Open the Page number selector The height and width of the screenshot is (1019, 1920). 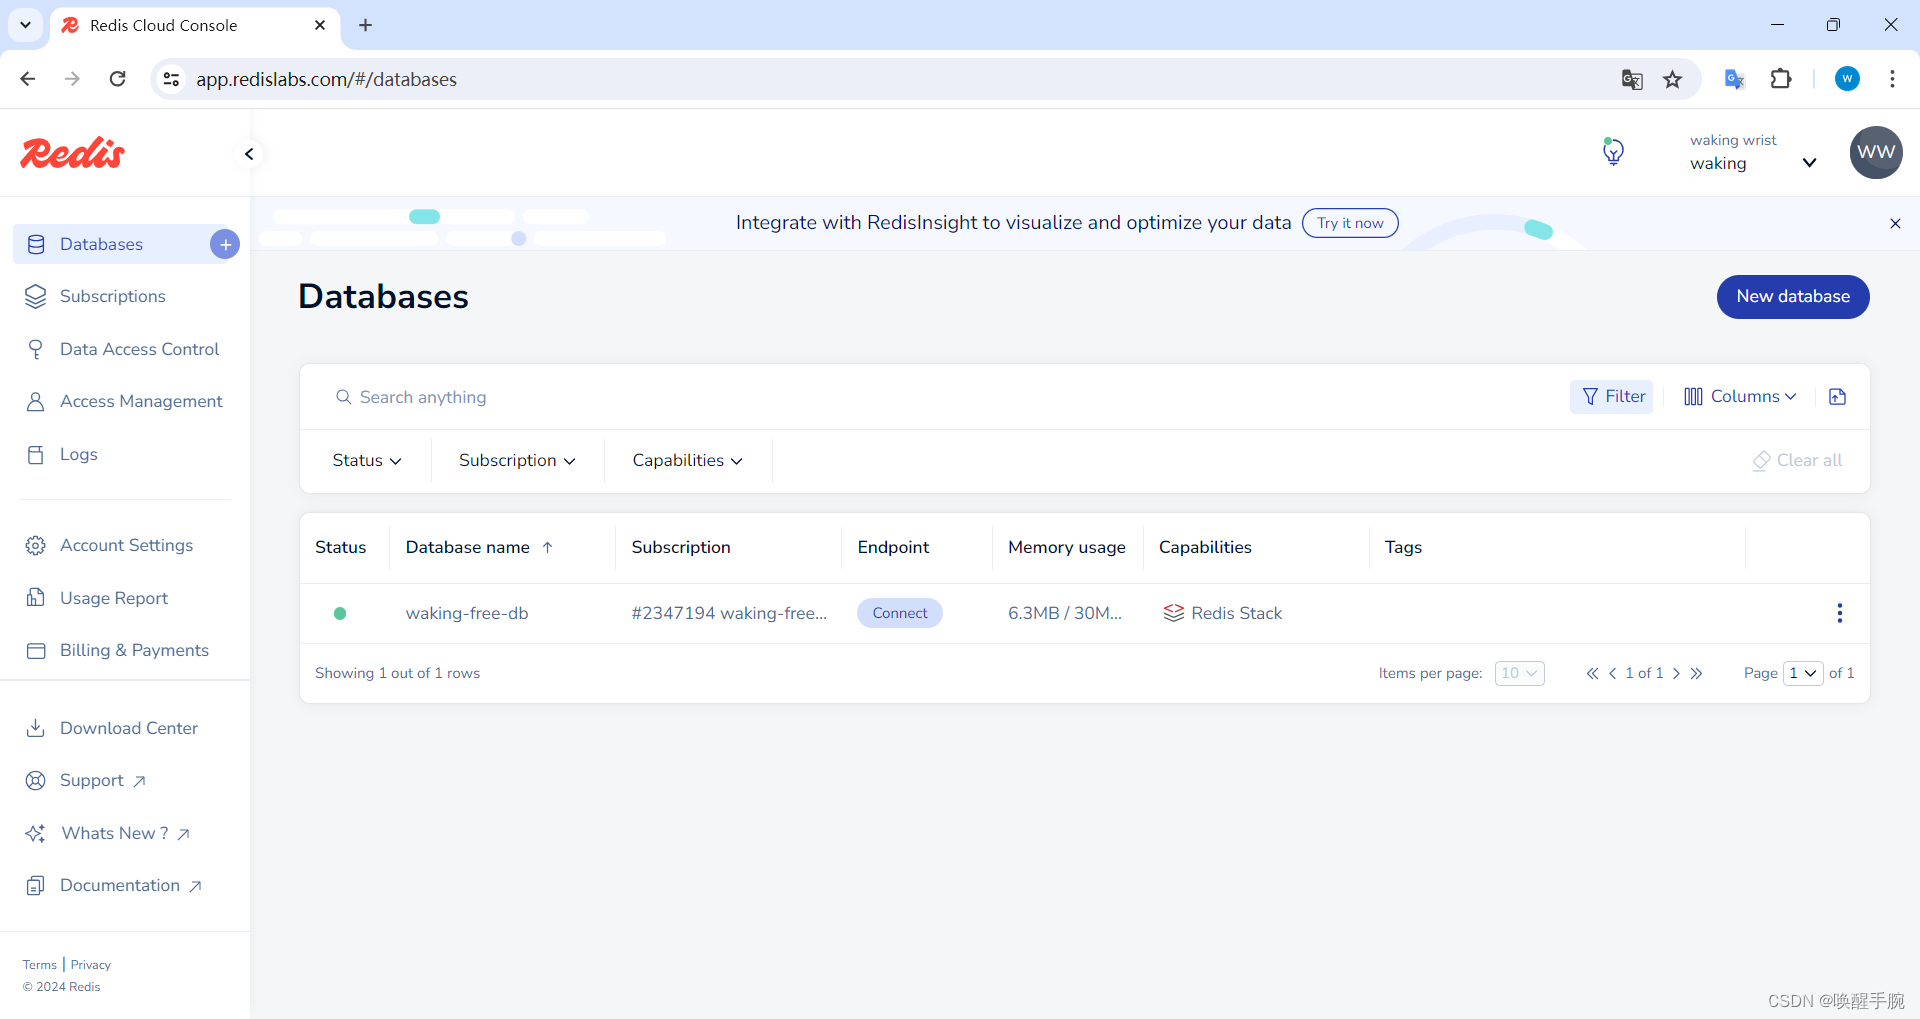[x=1803, y=673]
